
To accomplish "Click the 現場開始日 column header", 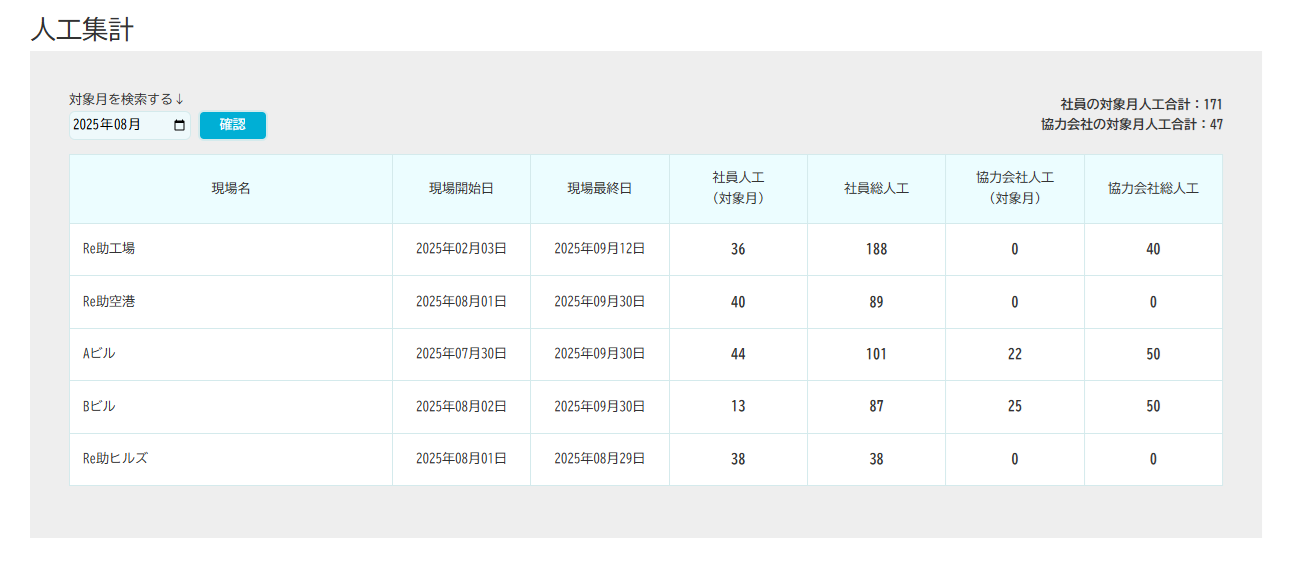I will [461, 189].
